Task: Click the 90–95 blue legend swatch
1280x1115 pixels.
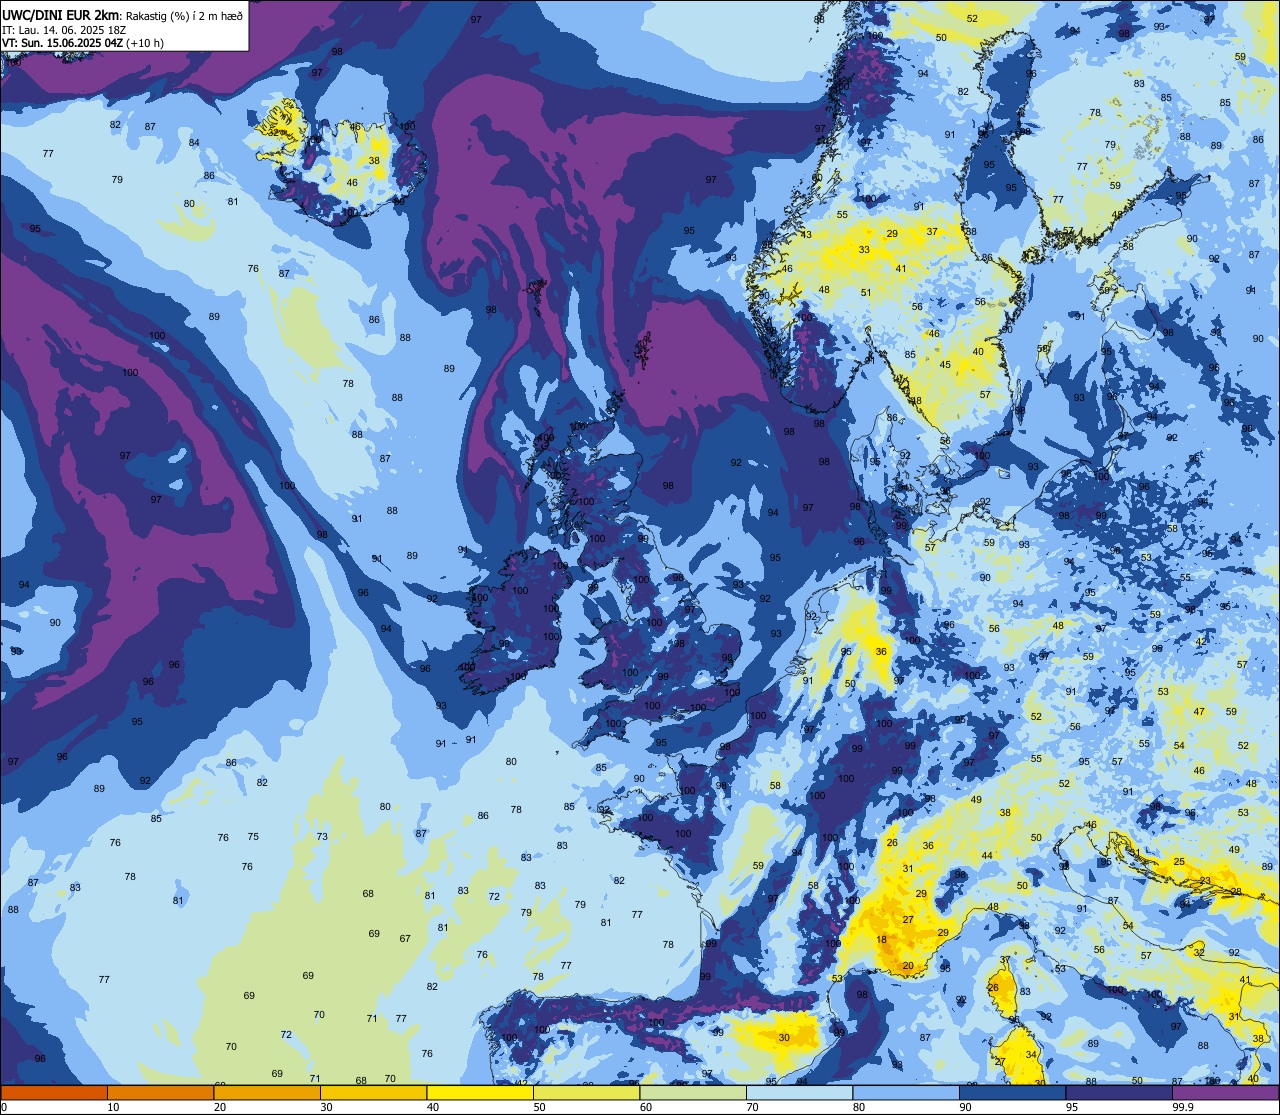Action: 1012,1092
